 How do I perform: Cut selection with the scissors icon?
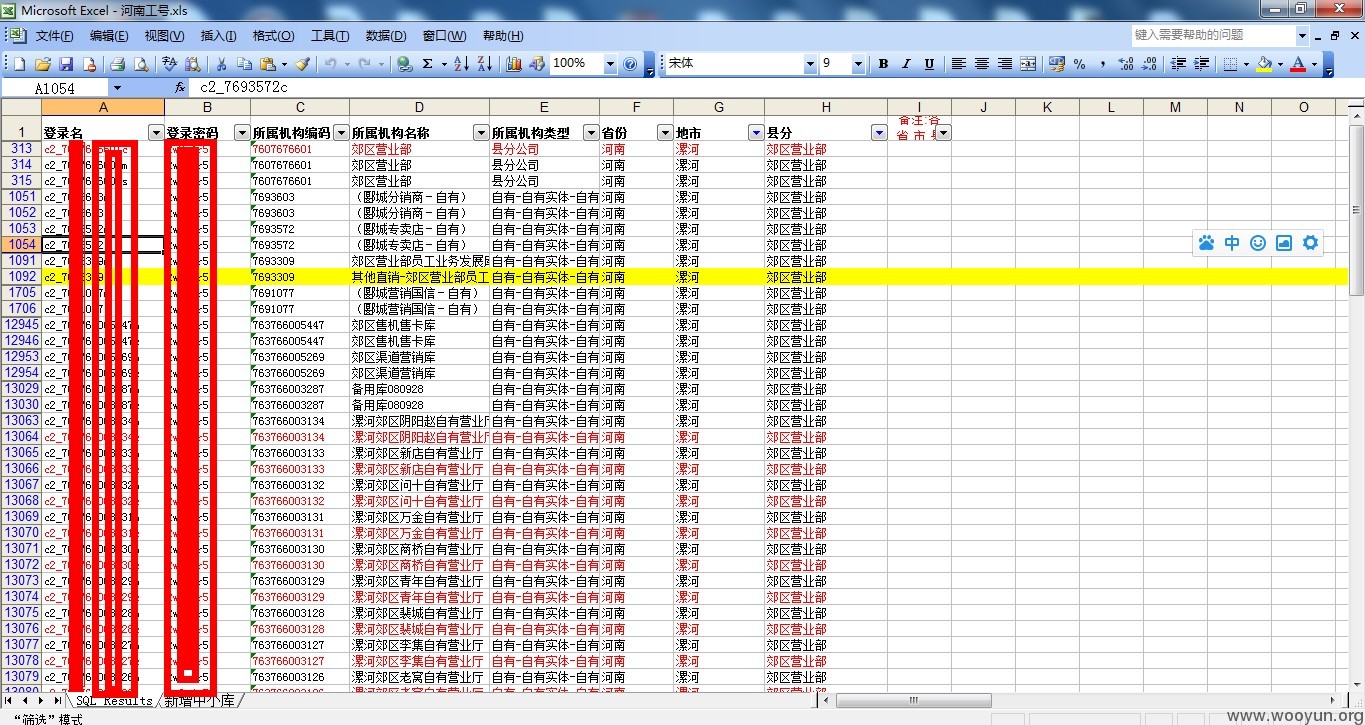pos(221,64)
